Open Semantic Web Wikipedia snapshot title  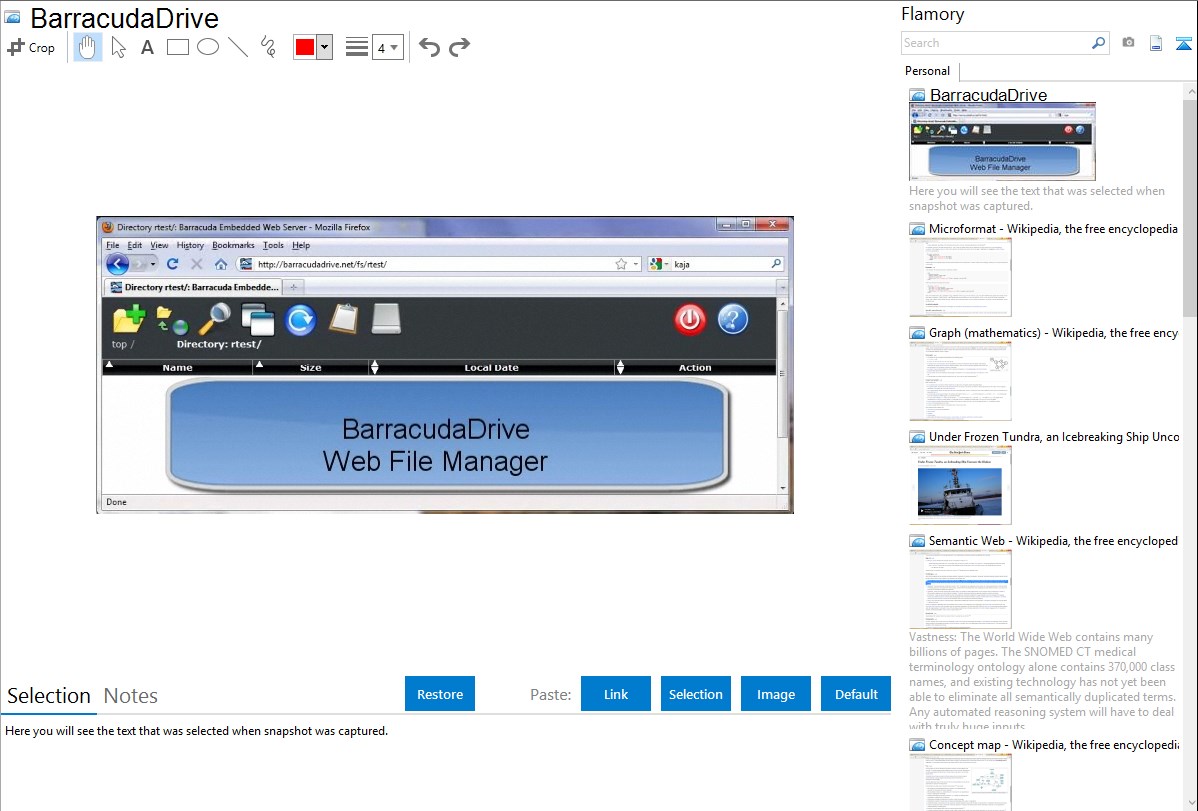(1053, 540)
